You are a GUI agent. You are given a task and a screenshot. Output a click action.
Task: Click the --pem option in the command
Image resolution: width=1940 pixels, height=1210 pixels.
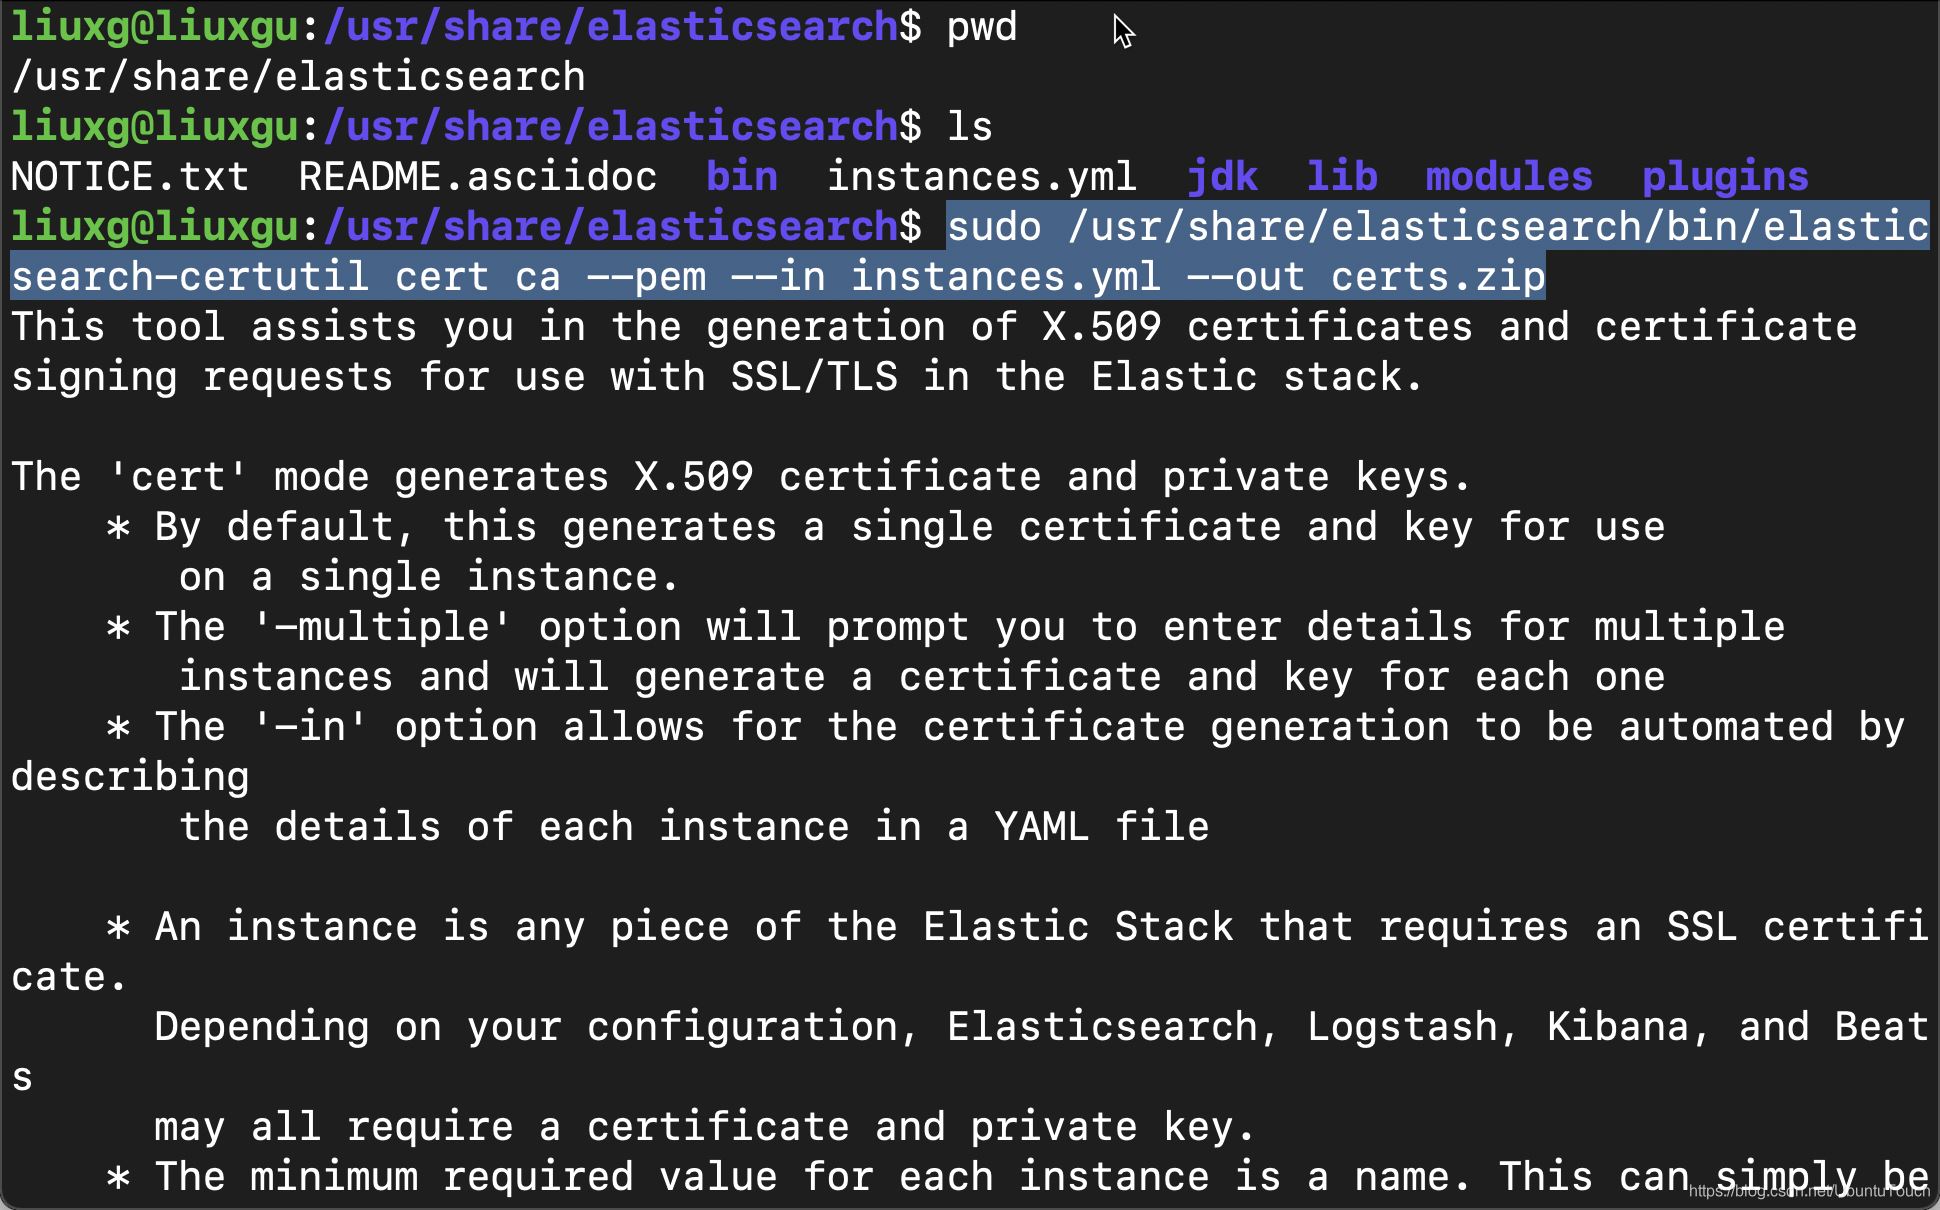[x=645, y=277]
